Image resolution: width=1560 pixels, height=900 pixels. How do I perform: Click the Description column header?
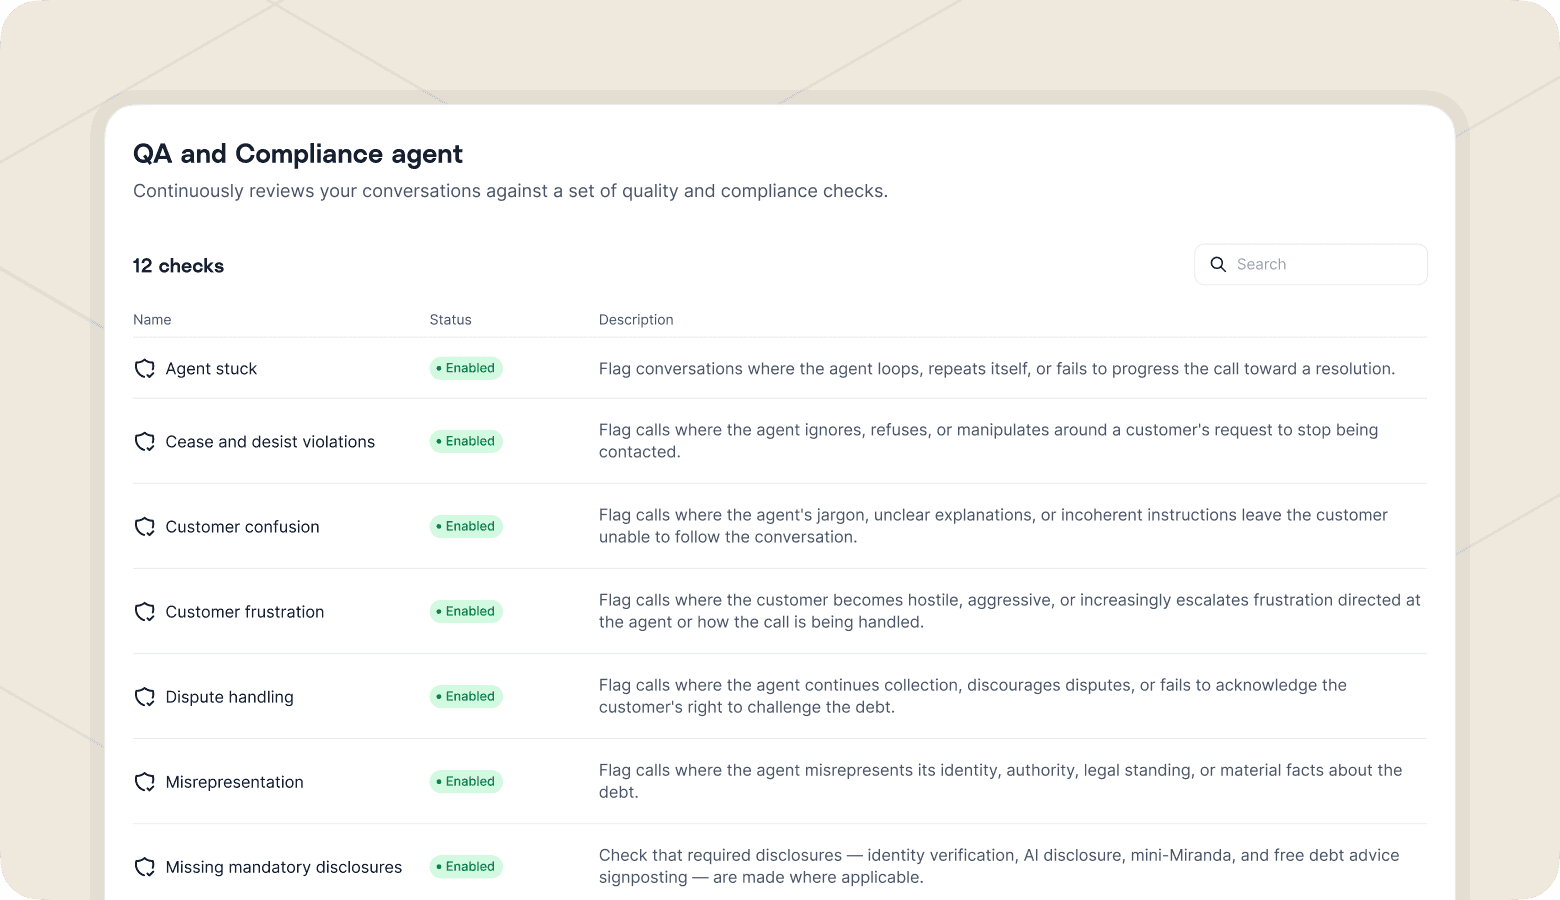[636, 320]
